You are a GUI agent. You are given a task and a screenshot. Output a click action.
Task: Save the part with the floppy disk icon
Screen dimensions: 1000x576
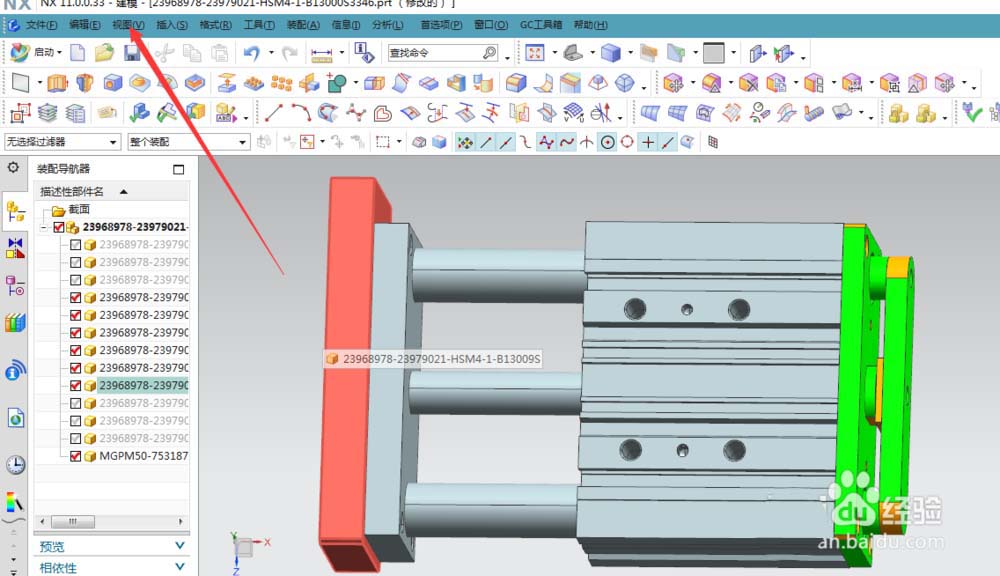(x=132, y=52)
